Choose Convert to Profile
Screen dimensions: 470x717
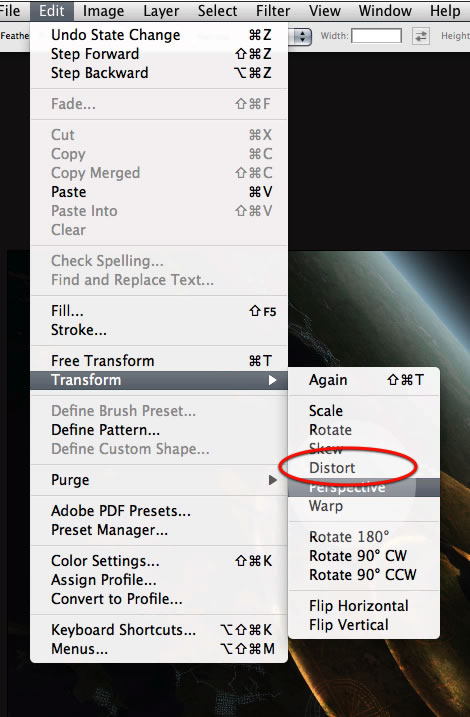159,599
